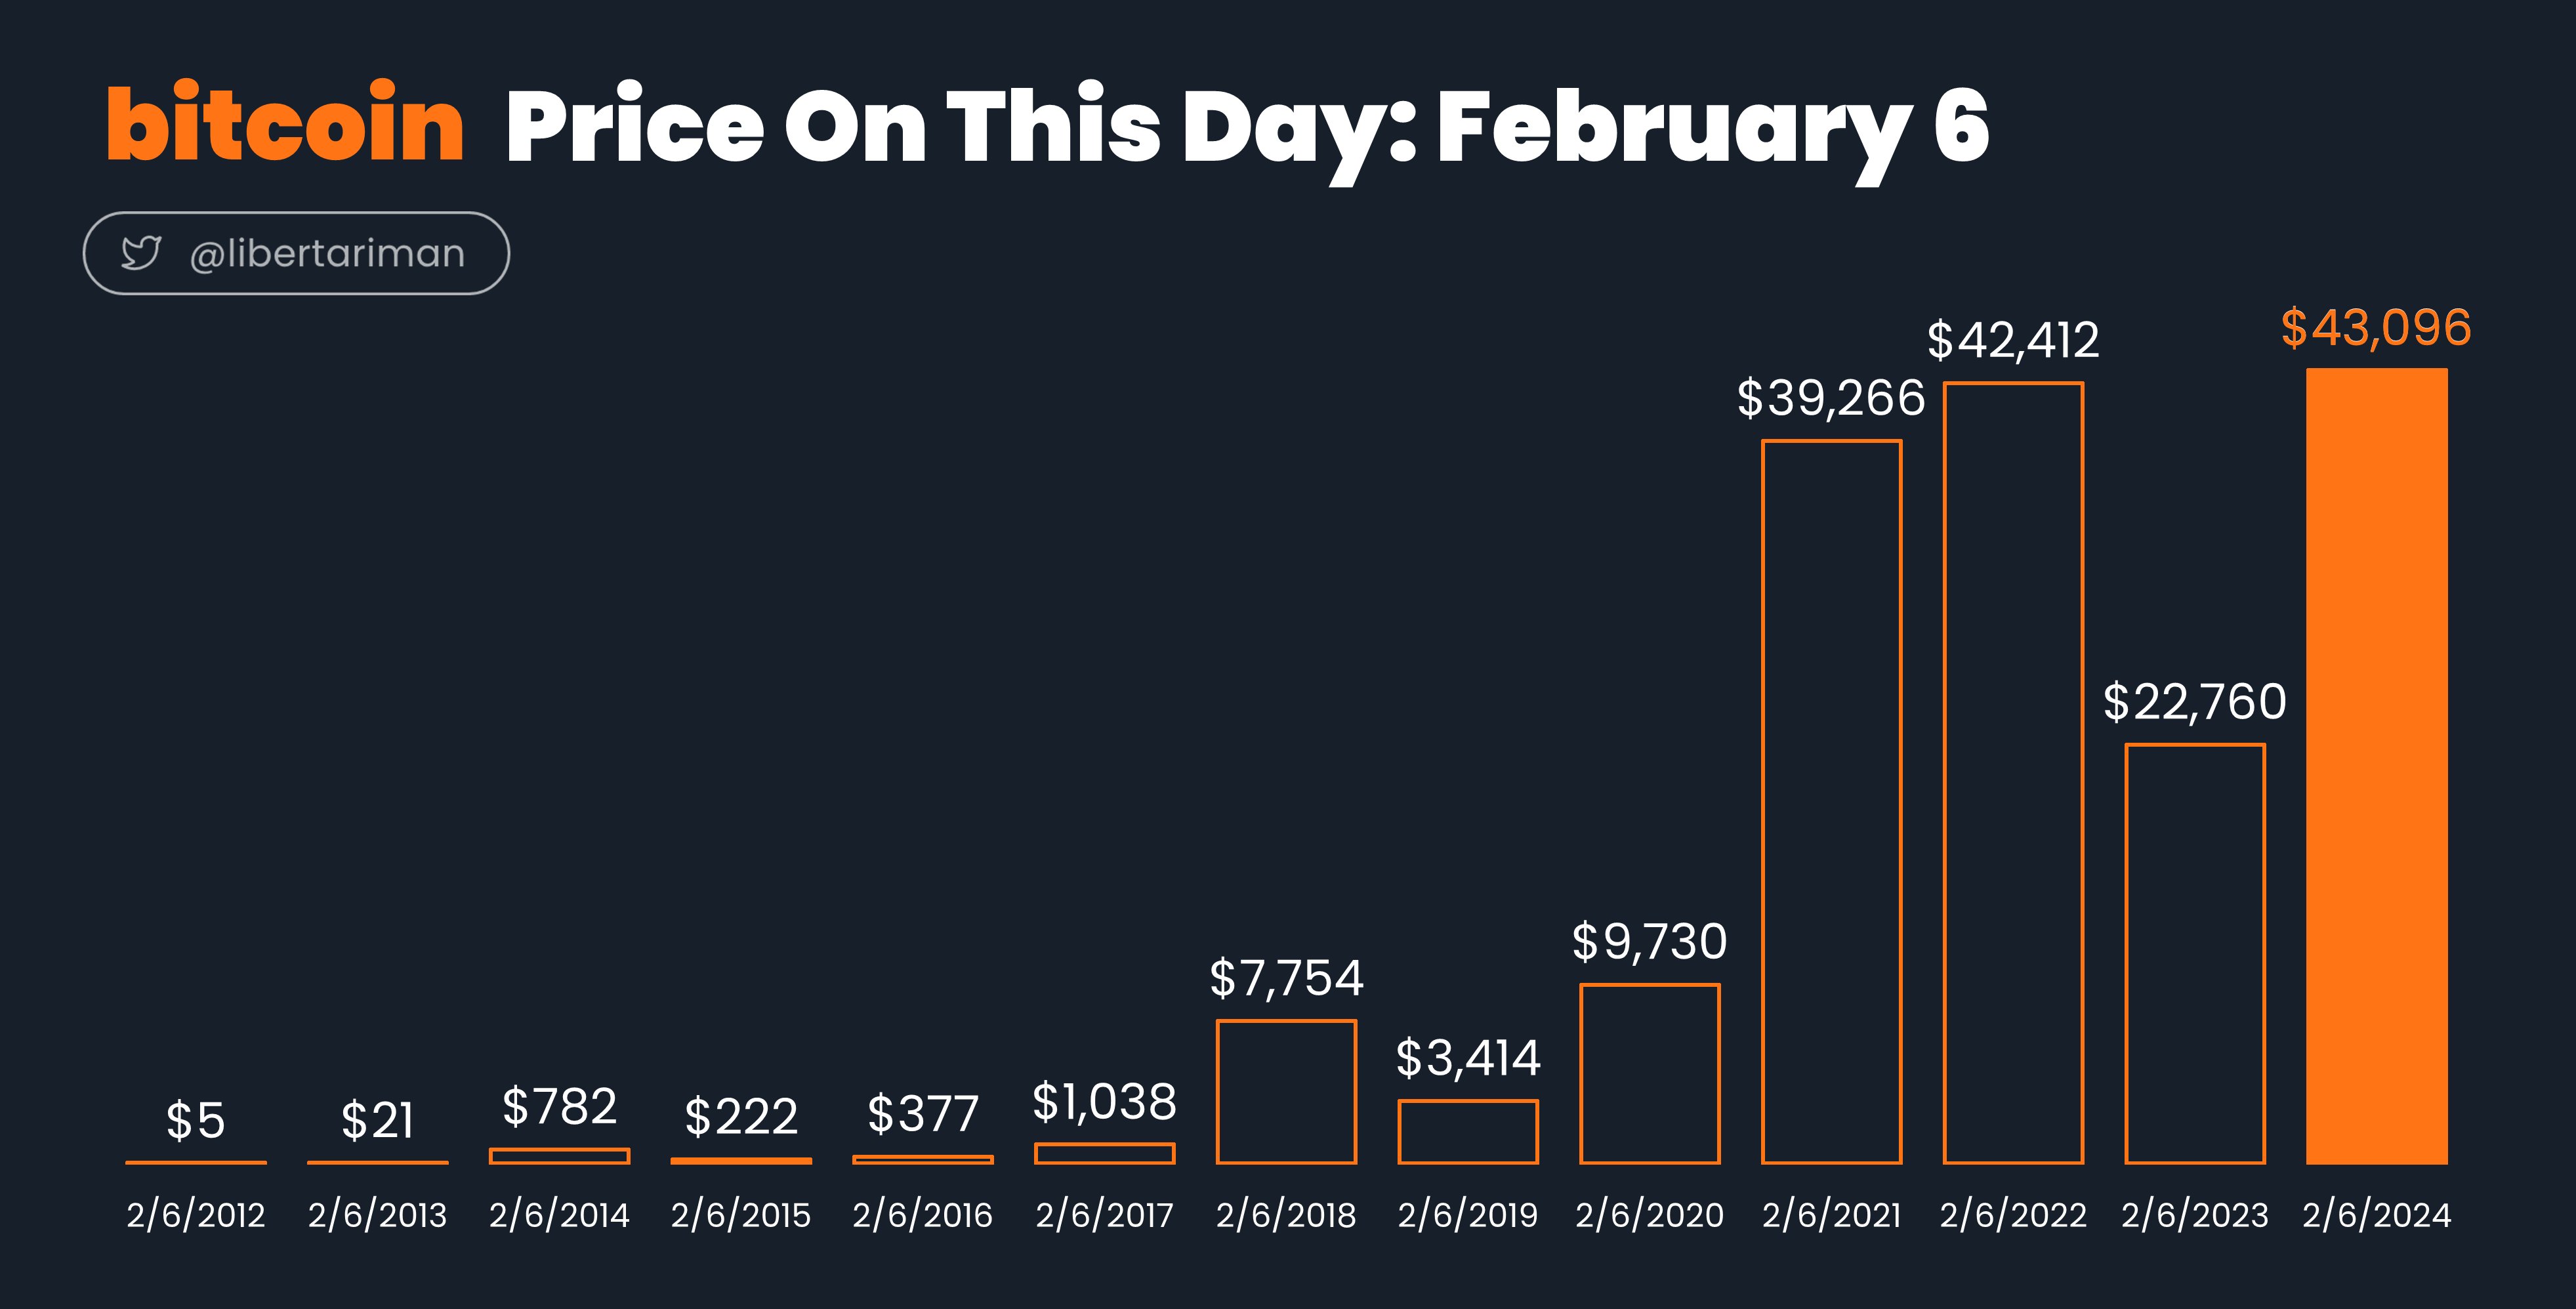
Task: Select the 2/6/2023 bar
Action: [2195, 954]
